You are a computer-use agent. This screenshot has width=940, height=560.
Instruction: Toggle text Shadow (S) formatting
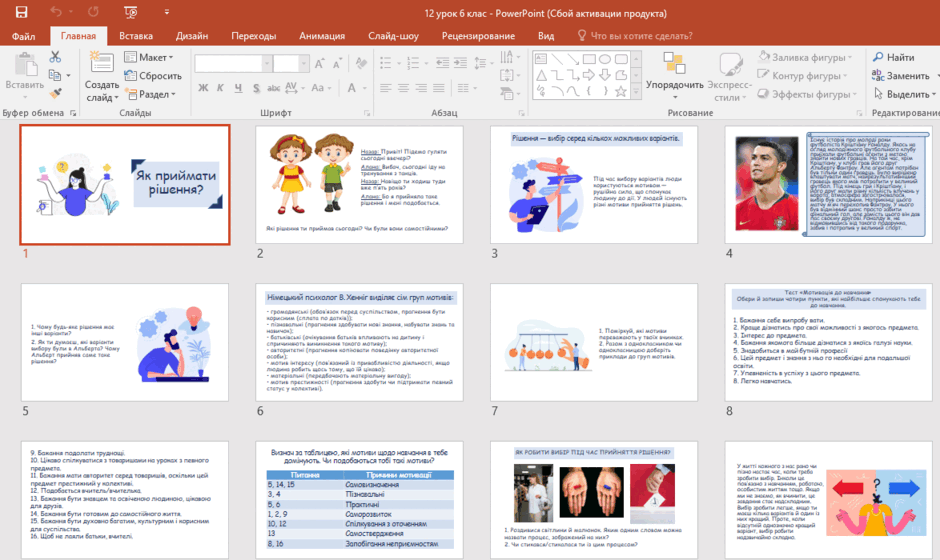256,88
